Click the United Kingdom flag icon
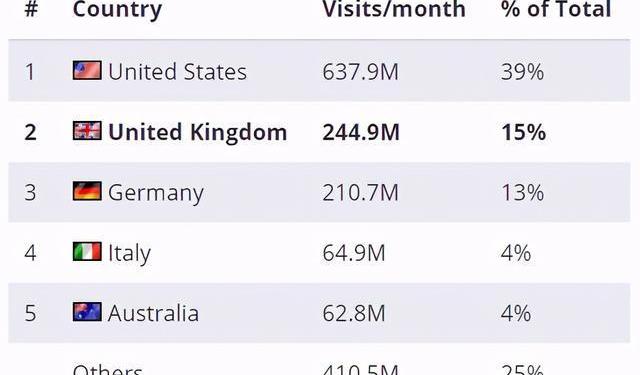 pos(87,131)
